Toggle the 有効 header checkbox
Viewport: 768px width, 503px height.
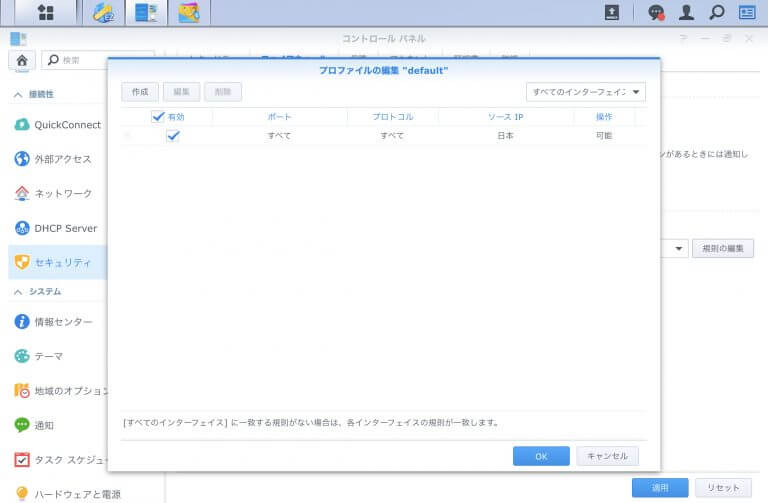pyautogui.click(x=158, y=117)
